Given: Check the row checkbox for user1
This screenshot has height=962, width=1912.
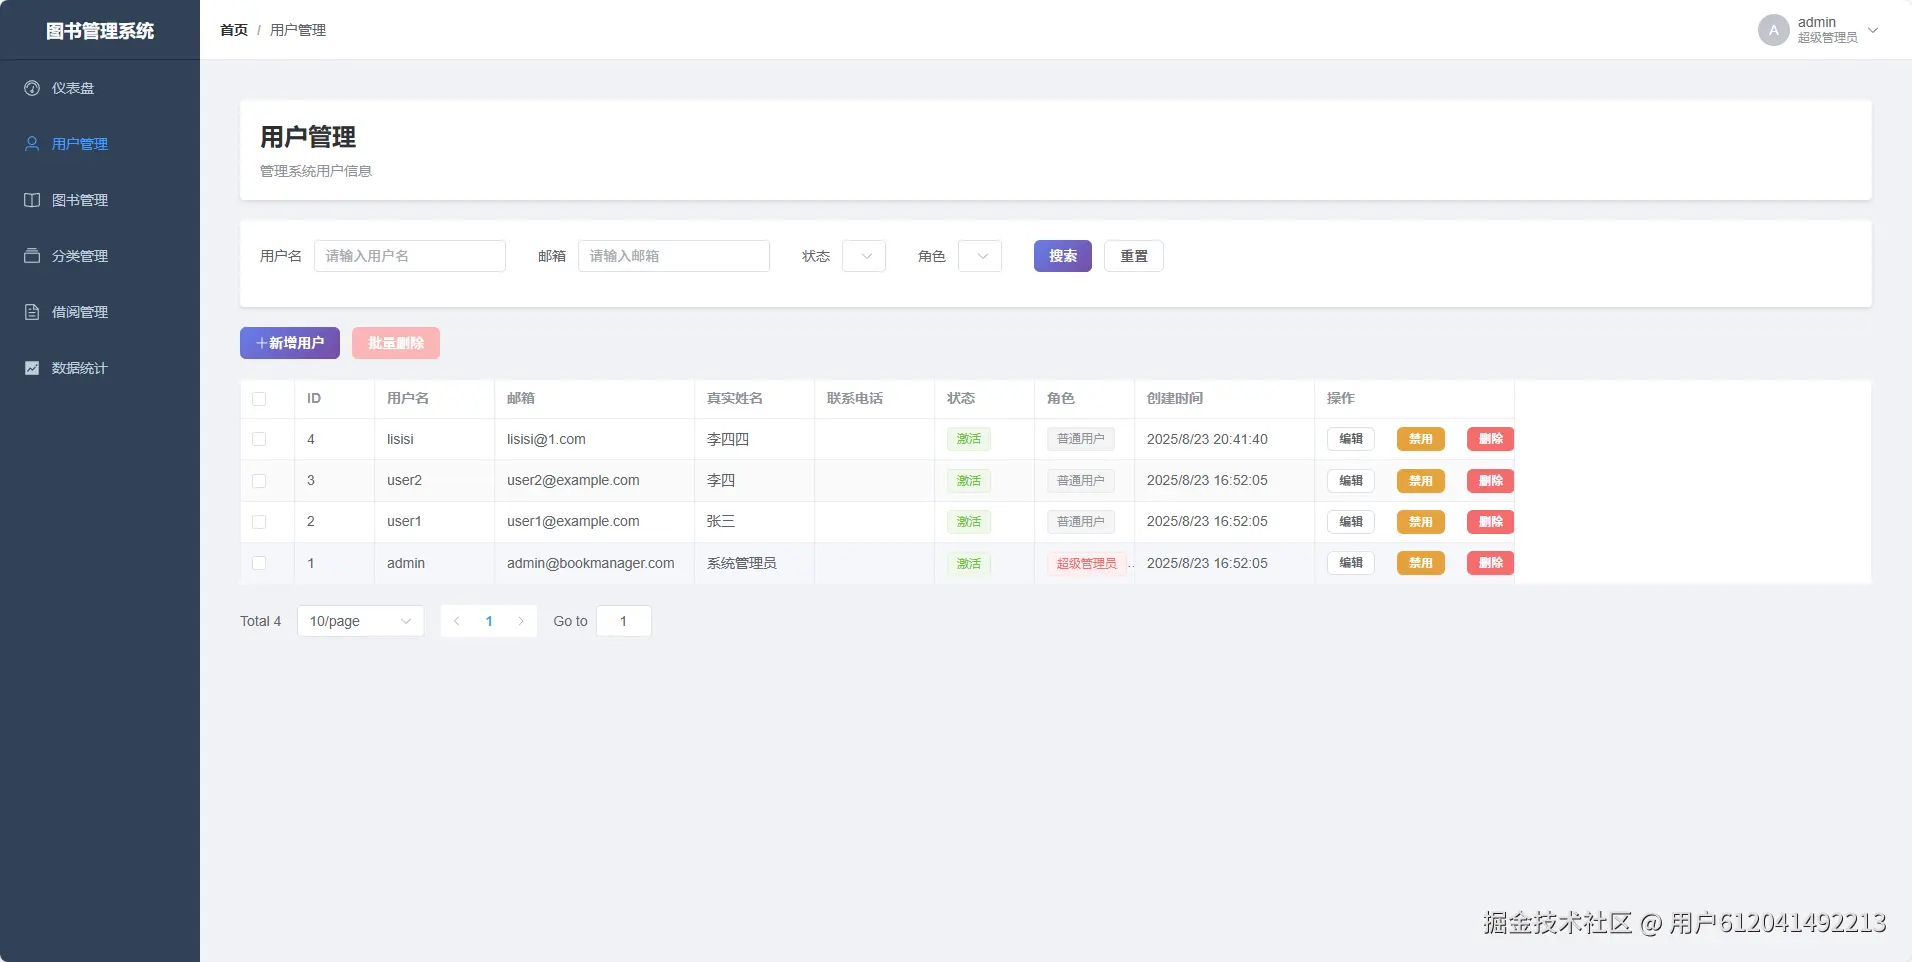Looking at the screenshot, I should (259, 522).
